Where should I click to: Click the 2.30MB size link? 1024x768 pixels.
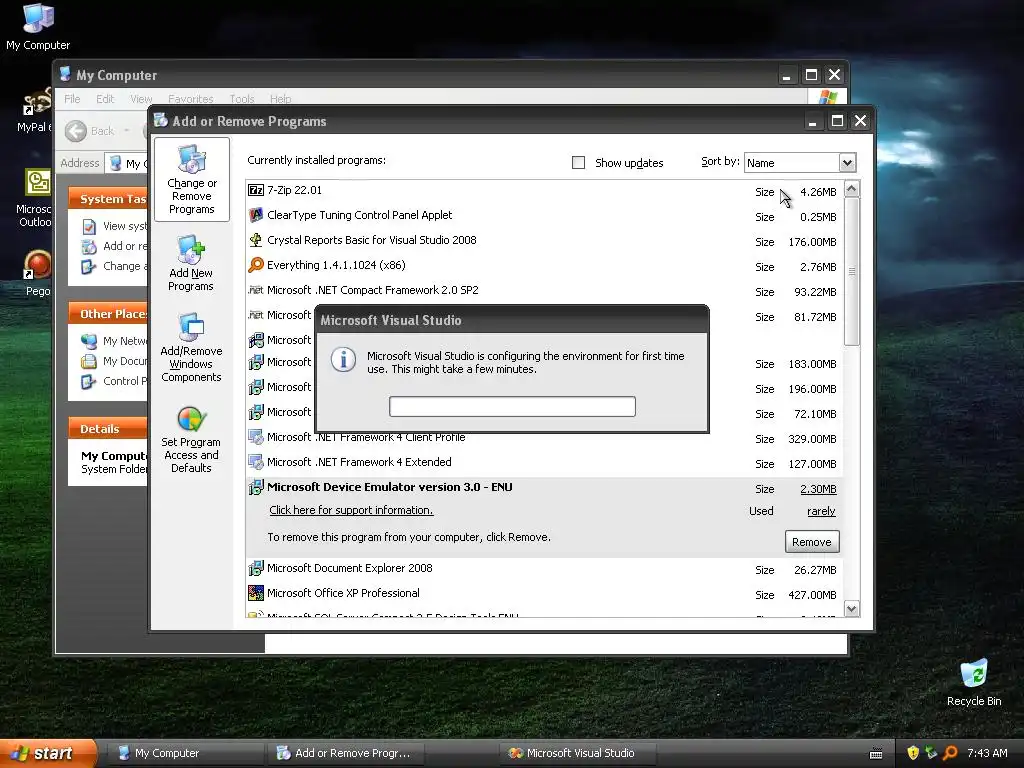tap(818, 489)
